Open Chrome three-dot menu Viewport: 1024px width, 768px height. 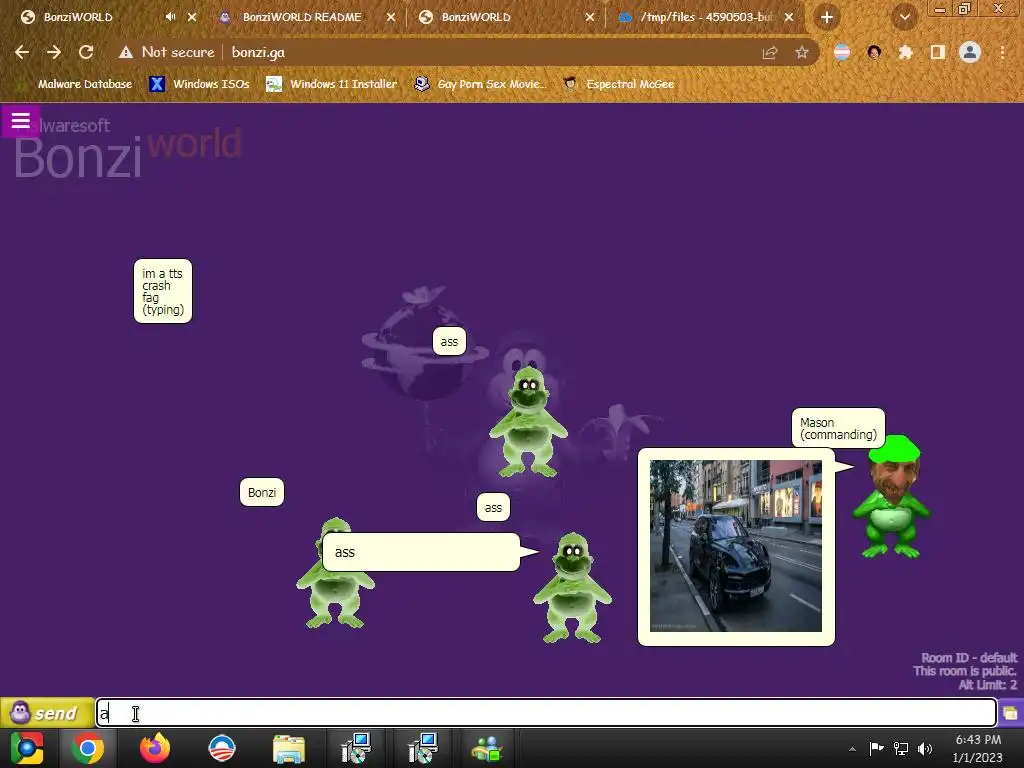(1002, 52)
